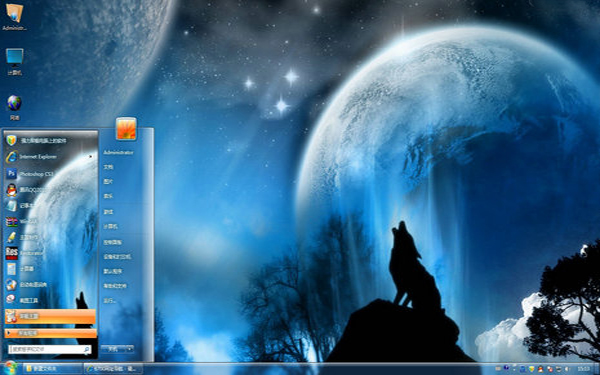Viewport: 600px width, 375px height.
Task: Open WinRAR from the Start menu list
Action: coord(50,222)
